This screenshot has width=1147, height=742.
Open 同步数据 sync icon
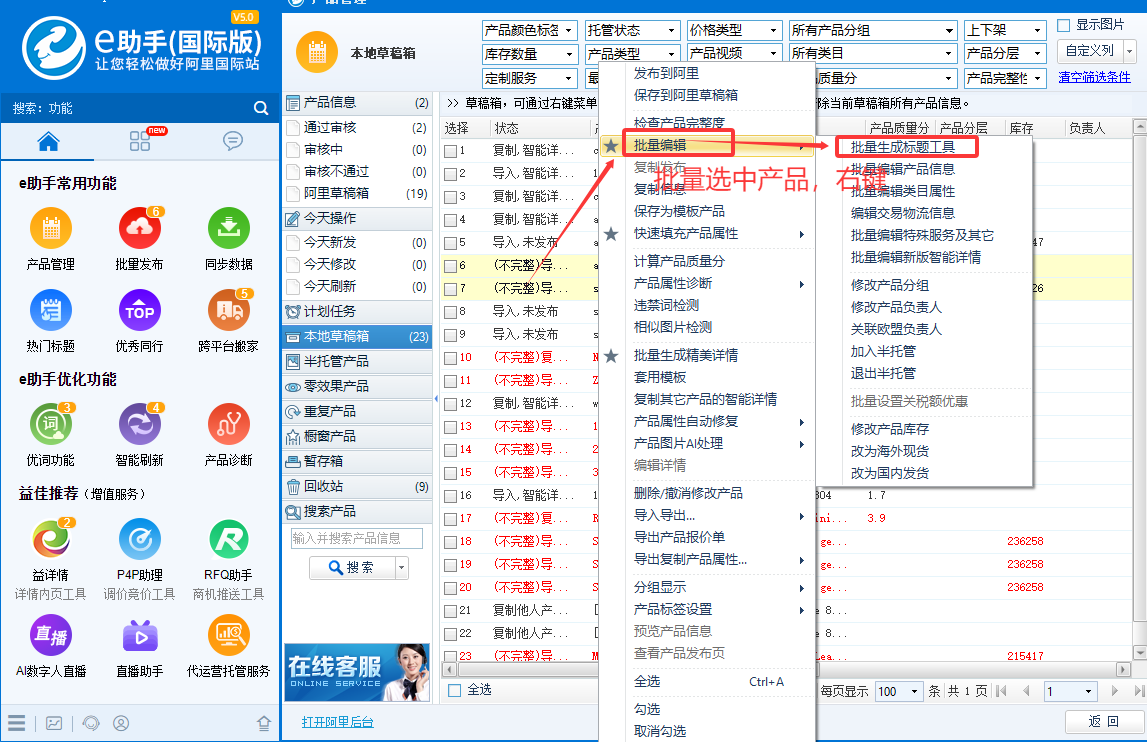pyautogui.click(x=228, y=230)
